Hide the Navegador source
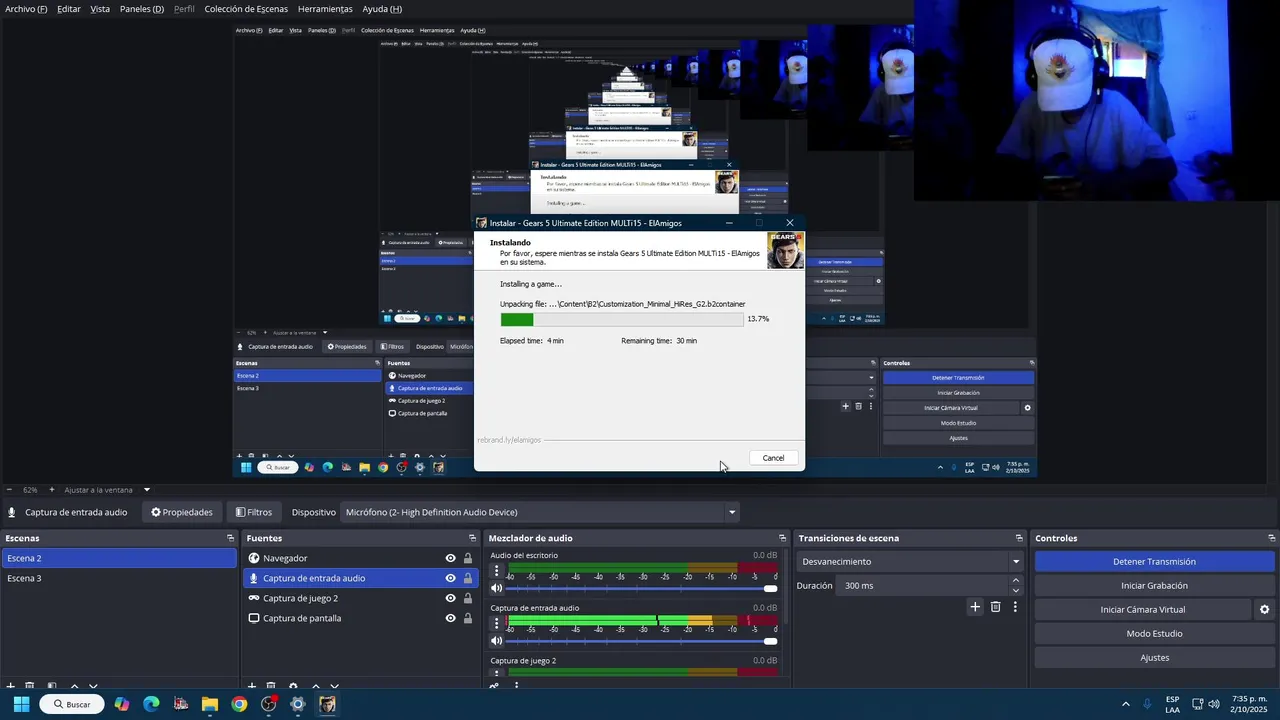 coord(450,558)
